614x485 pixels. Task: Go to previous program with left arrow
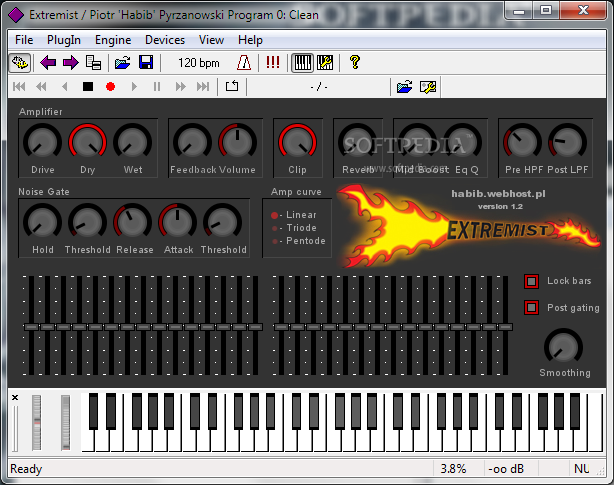(48, 63)
